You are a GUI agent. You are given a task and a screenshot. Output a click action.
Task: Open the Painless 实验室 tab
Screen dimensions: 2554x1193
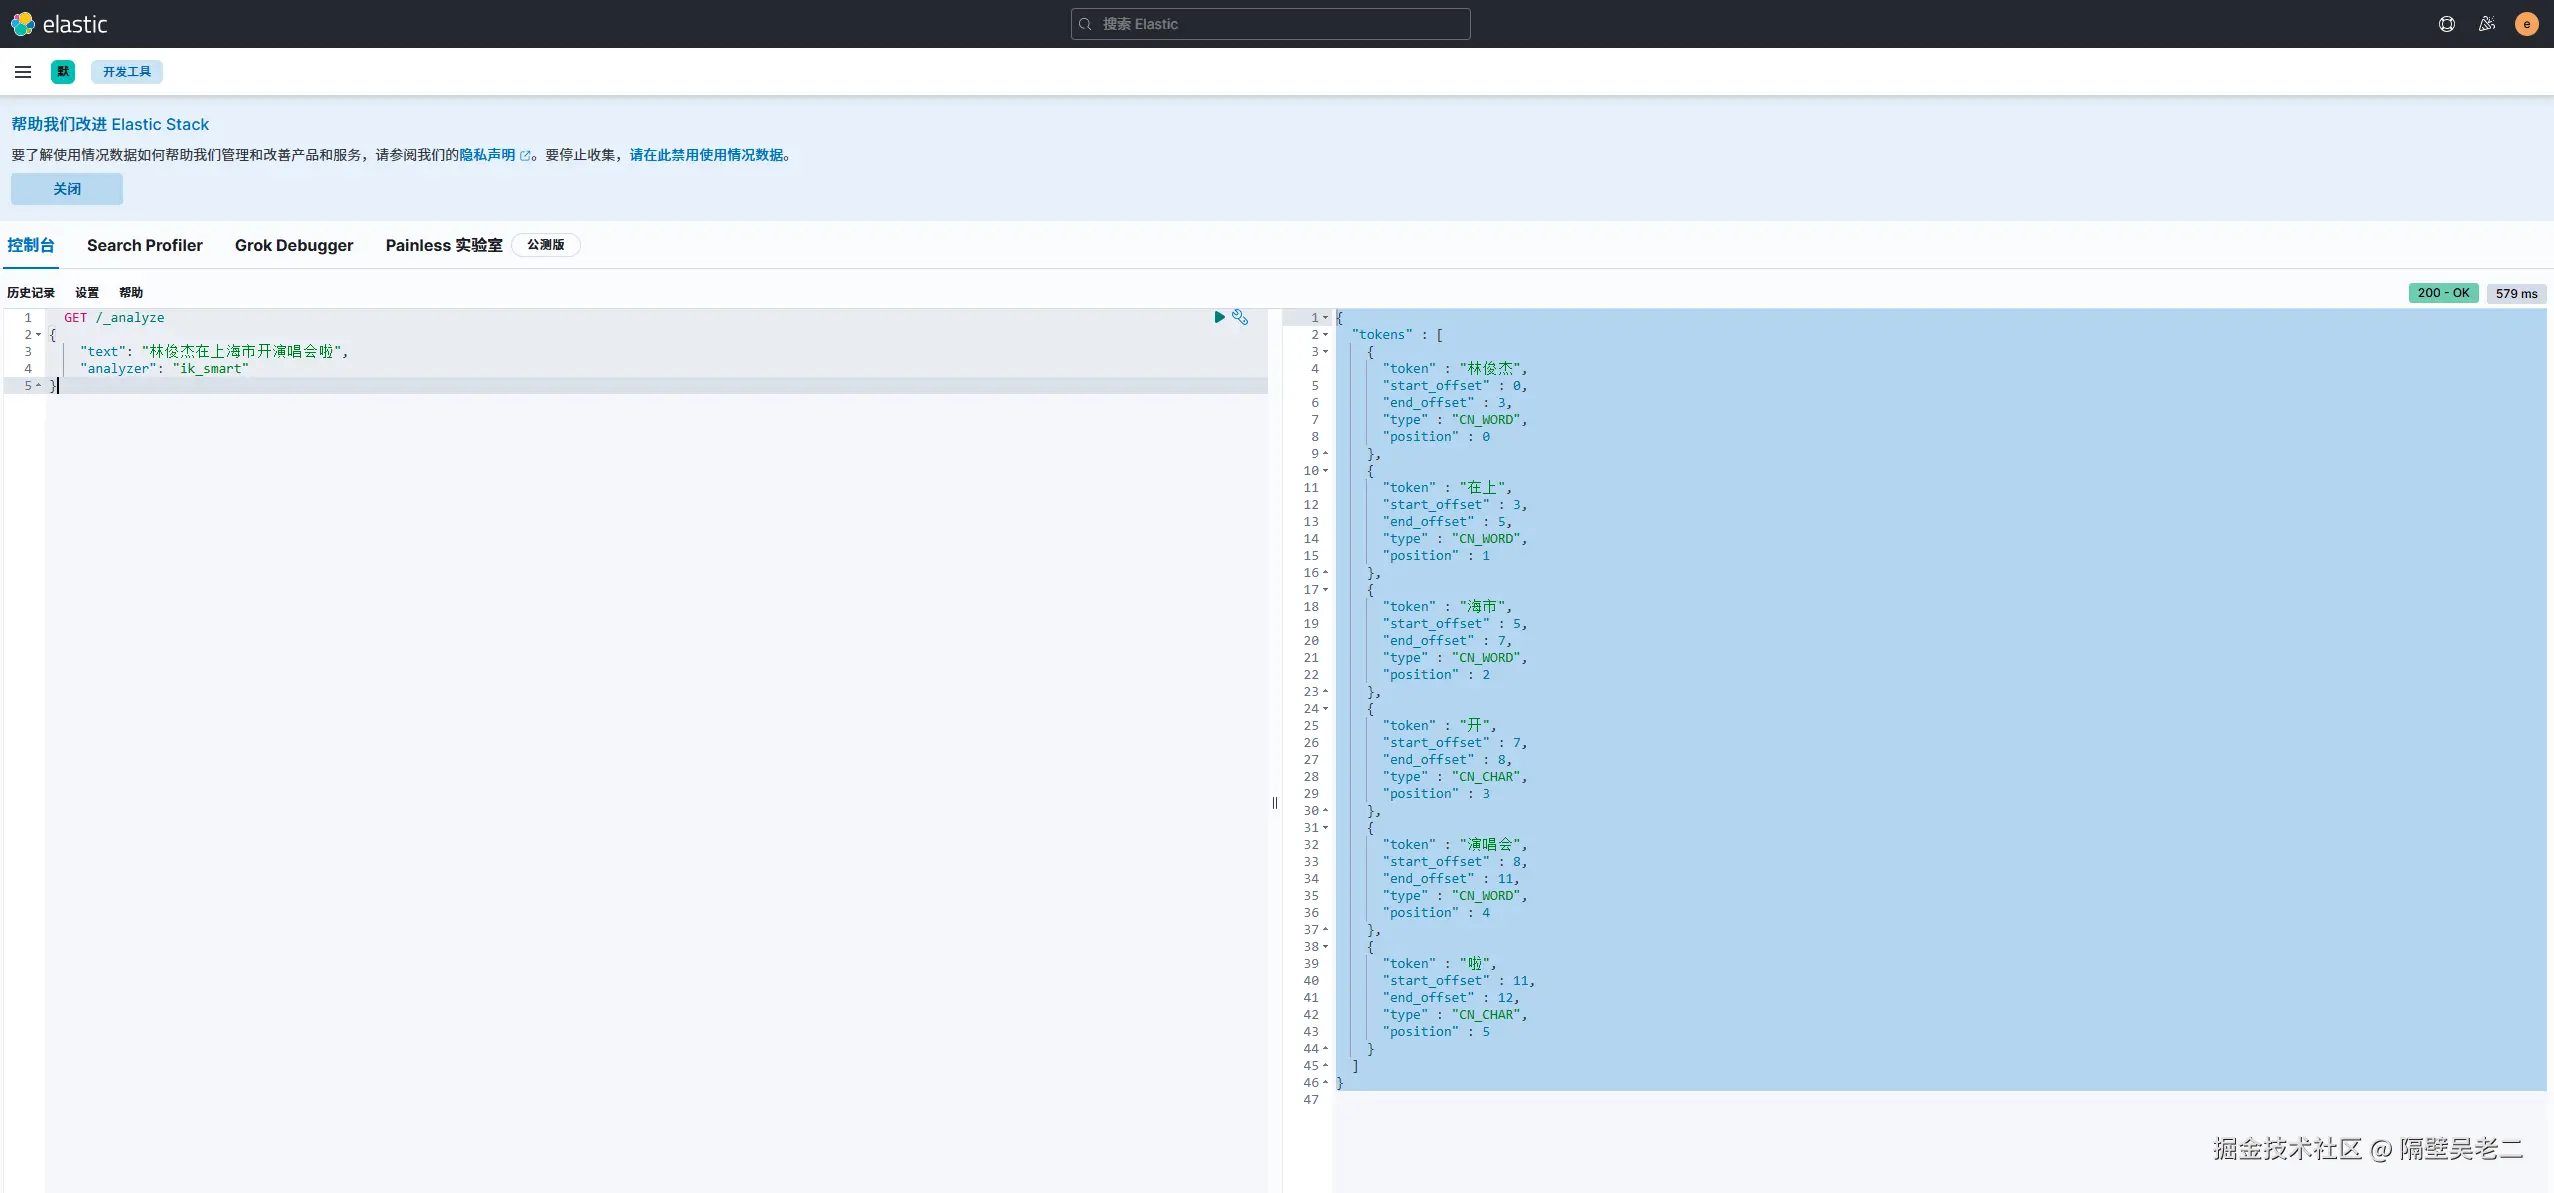pos(444,245)
